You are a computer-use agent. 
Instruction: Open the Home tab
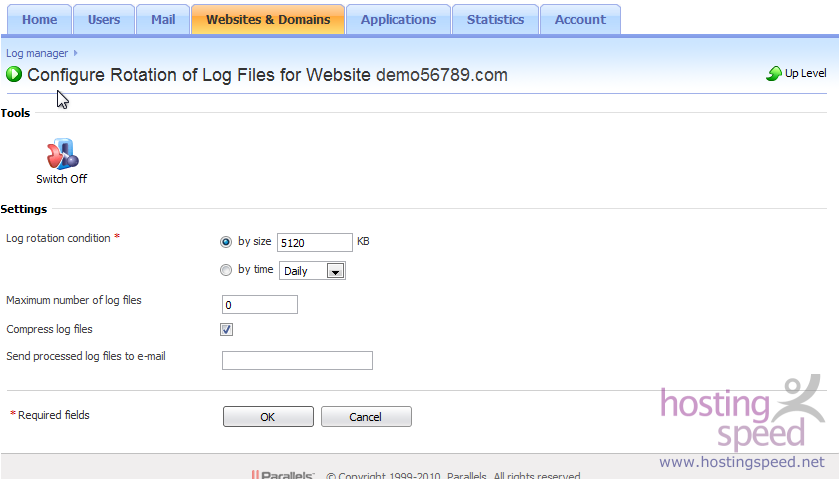(x=39, y=20)
